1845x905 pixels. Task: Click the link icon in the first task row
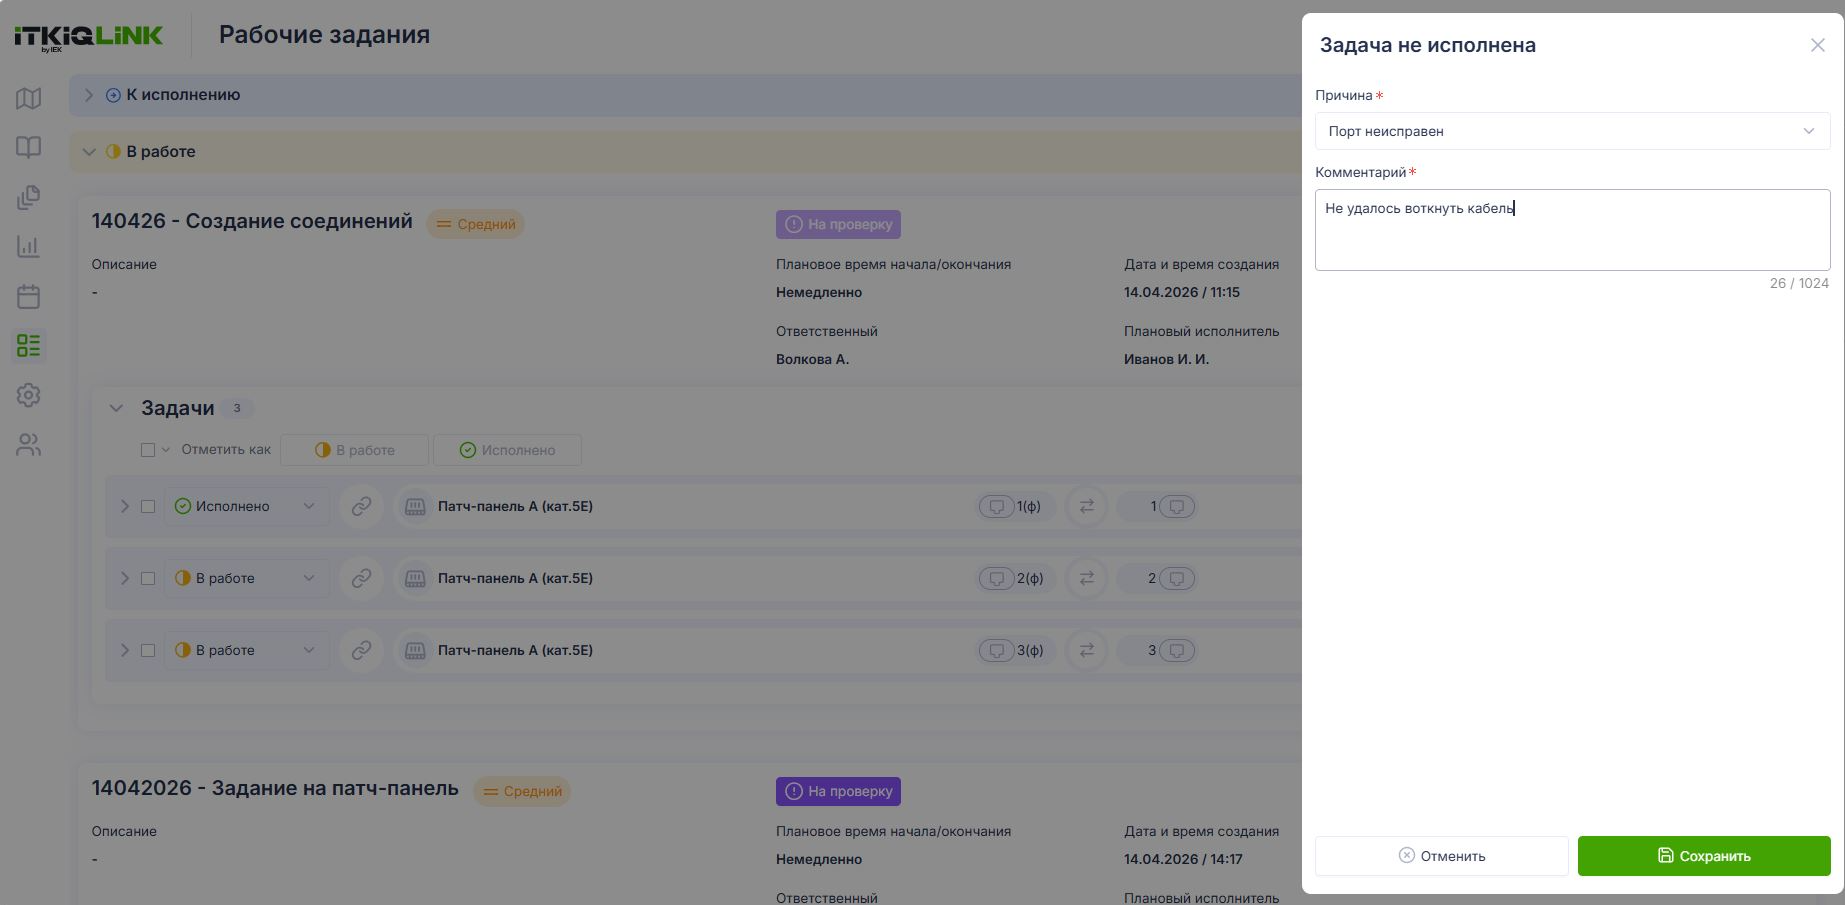pos(361,506)
